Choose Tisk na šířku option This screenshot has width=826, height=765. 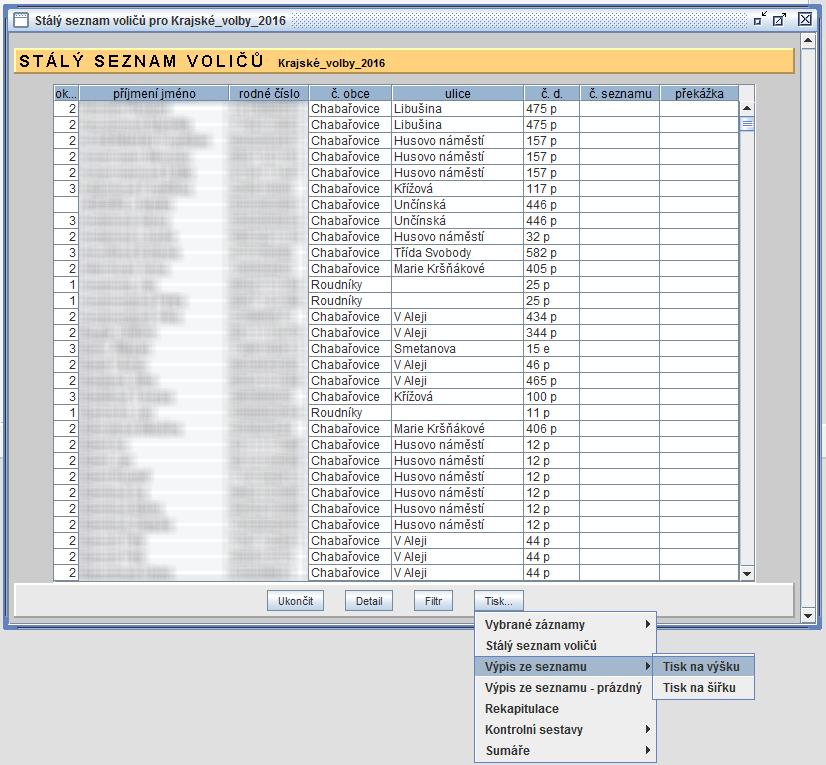(703, 688)
